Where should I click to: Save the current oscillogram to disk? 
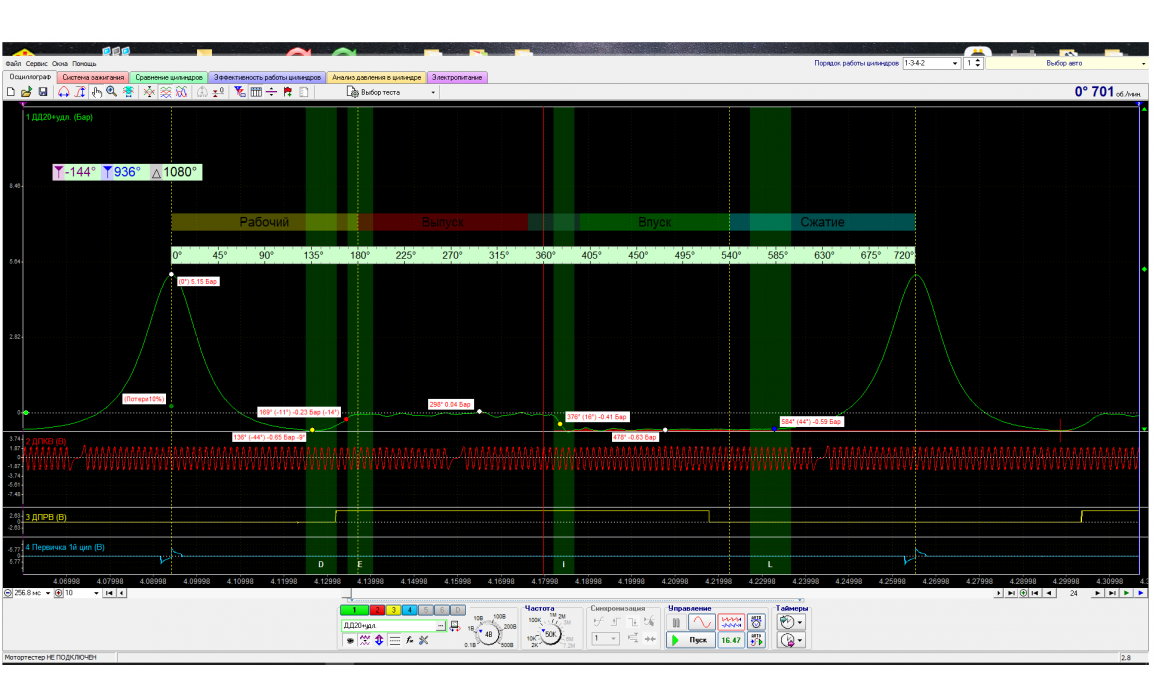tap(43, 92)
